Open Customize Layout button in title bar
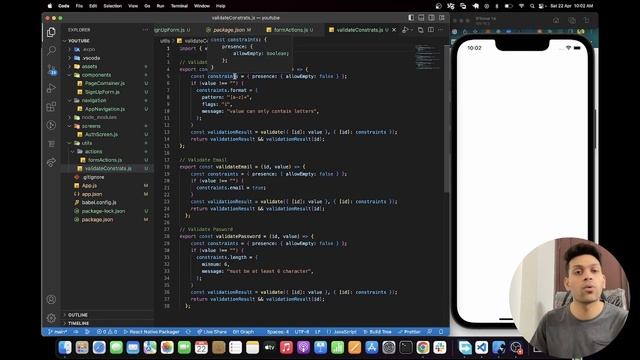This screenshot has height=360, width=640. (x=442, y=18)
